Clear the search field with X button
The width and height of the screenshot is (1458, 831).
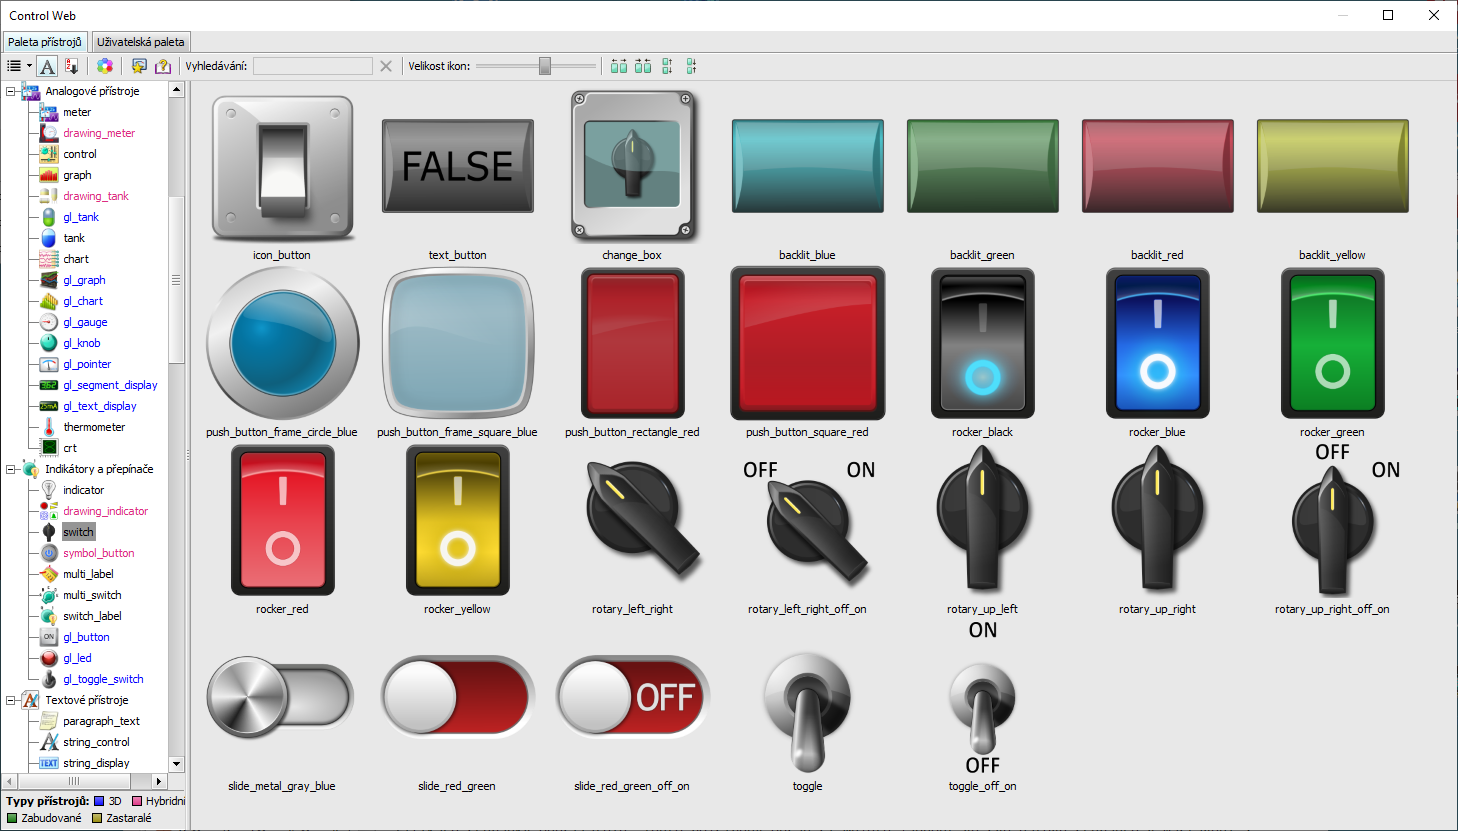[x=386, y=66]
